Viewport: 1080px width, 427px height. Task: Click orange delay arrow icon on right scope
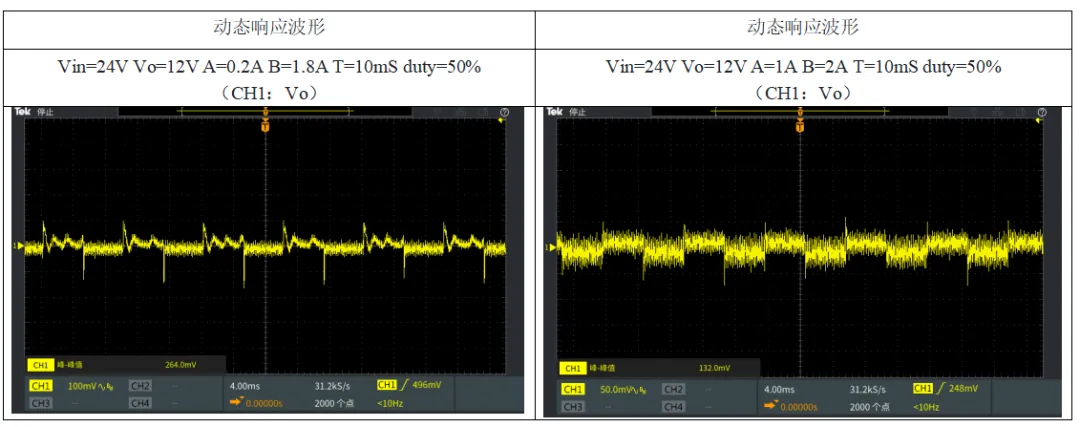[x=771, y=406]
